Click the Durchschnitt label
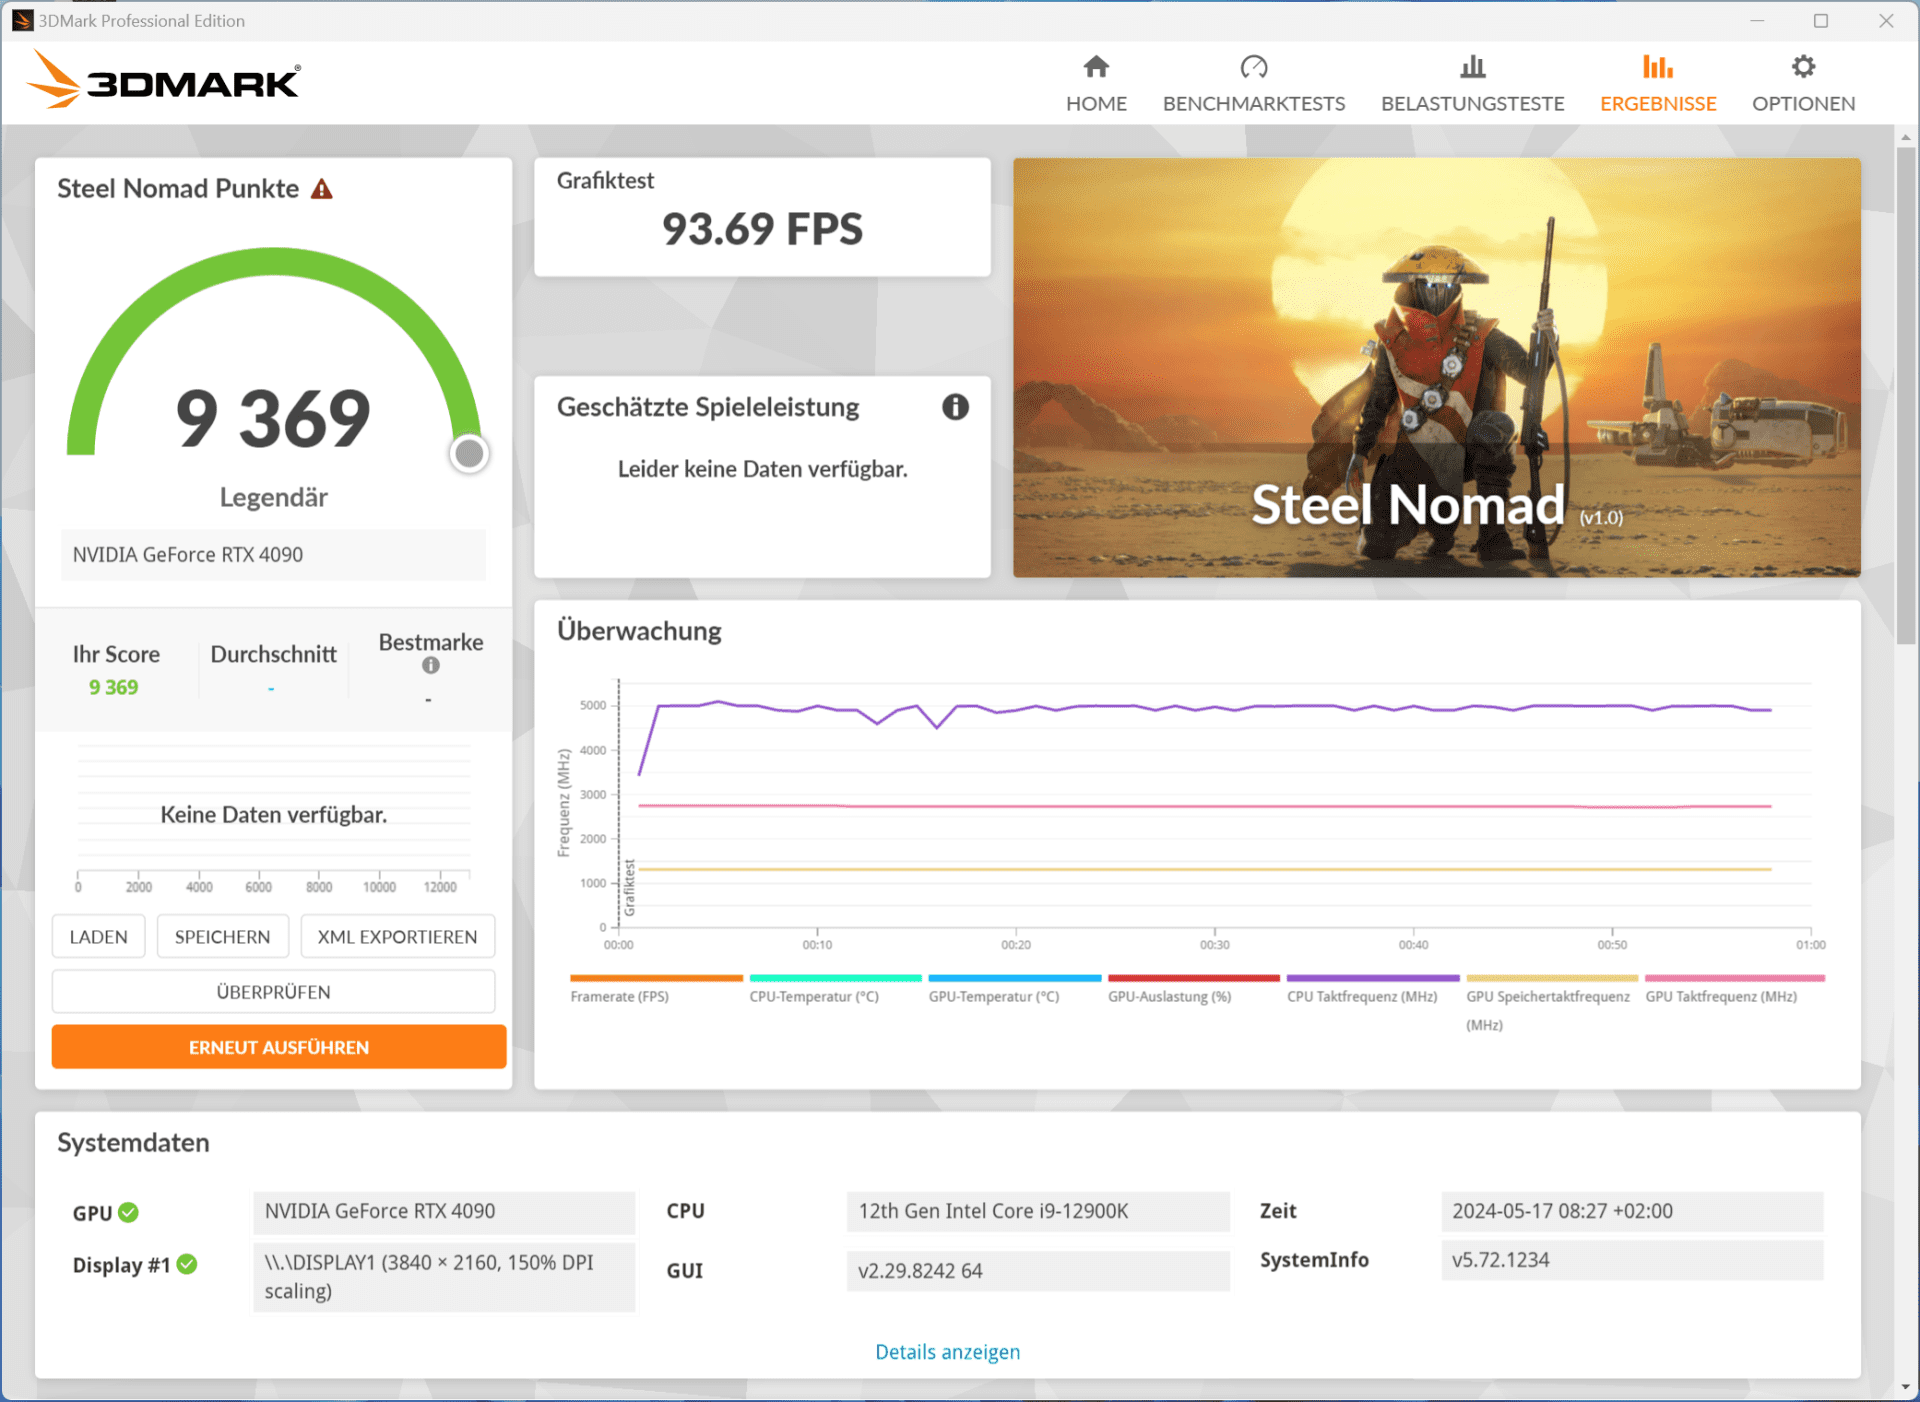Viewport: 1920px width, 1402px height. [x=273, y=654]
